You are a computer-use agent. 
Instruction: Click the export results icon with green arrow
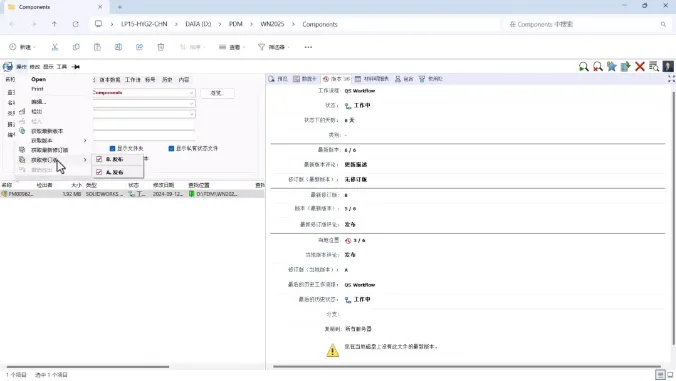(x=626, y=66)
